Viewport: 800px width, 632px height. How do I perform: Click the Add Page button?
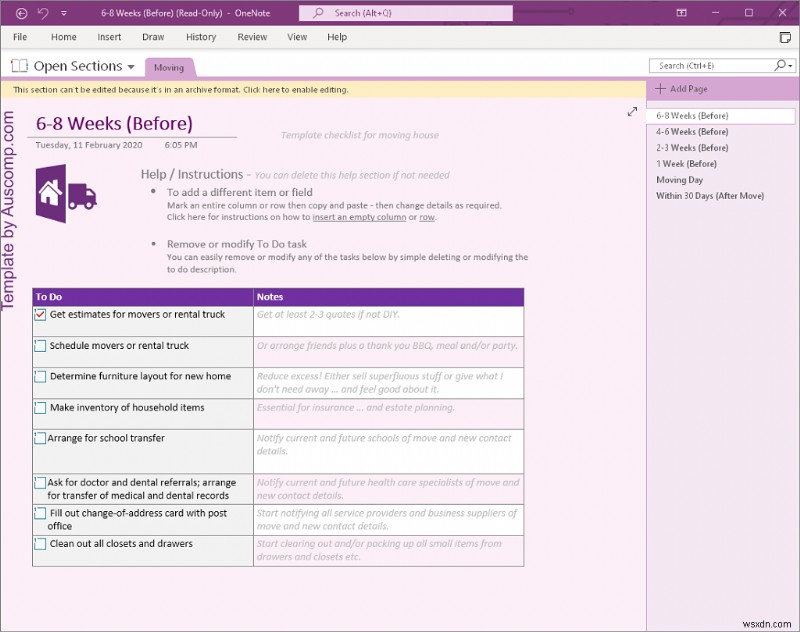(x=690, y=89)
